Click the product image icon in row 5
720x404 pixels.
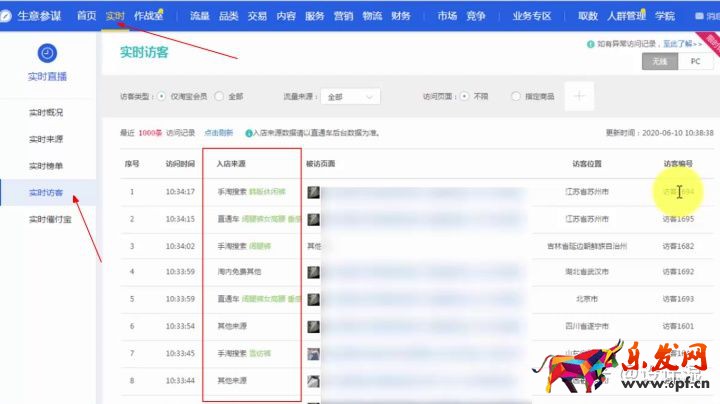tap(313, 299)
